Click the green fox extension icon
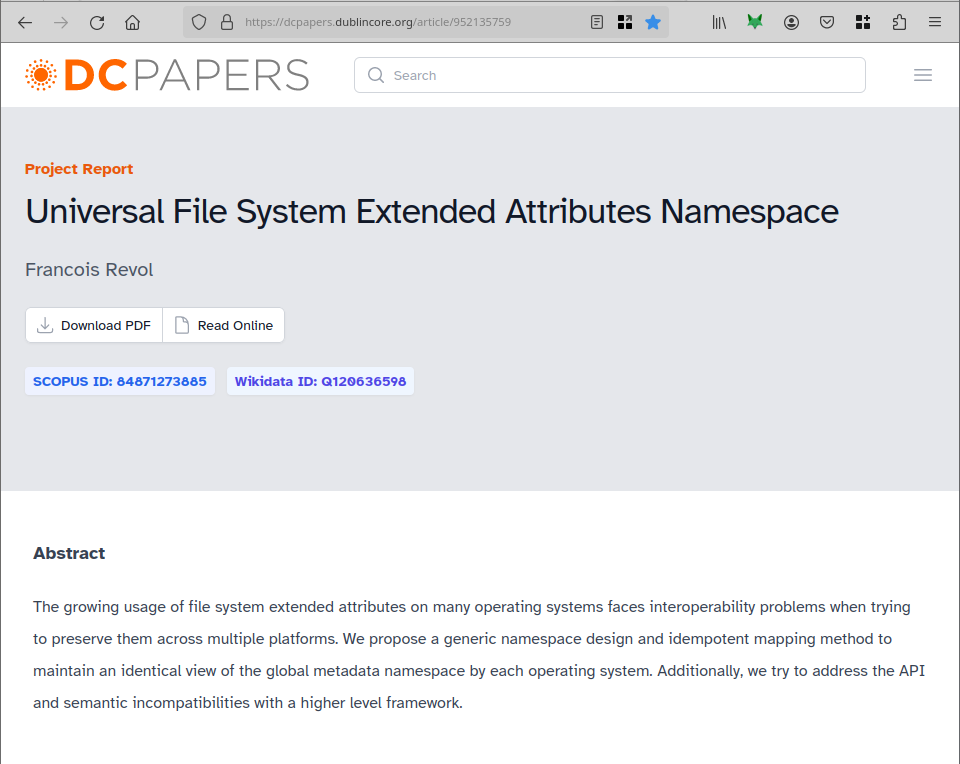Viewport: 960px width, 764px height. [755, 22]
